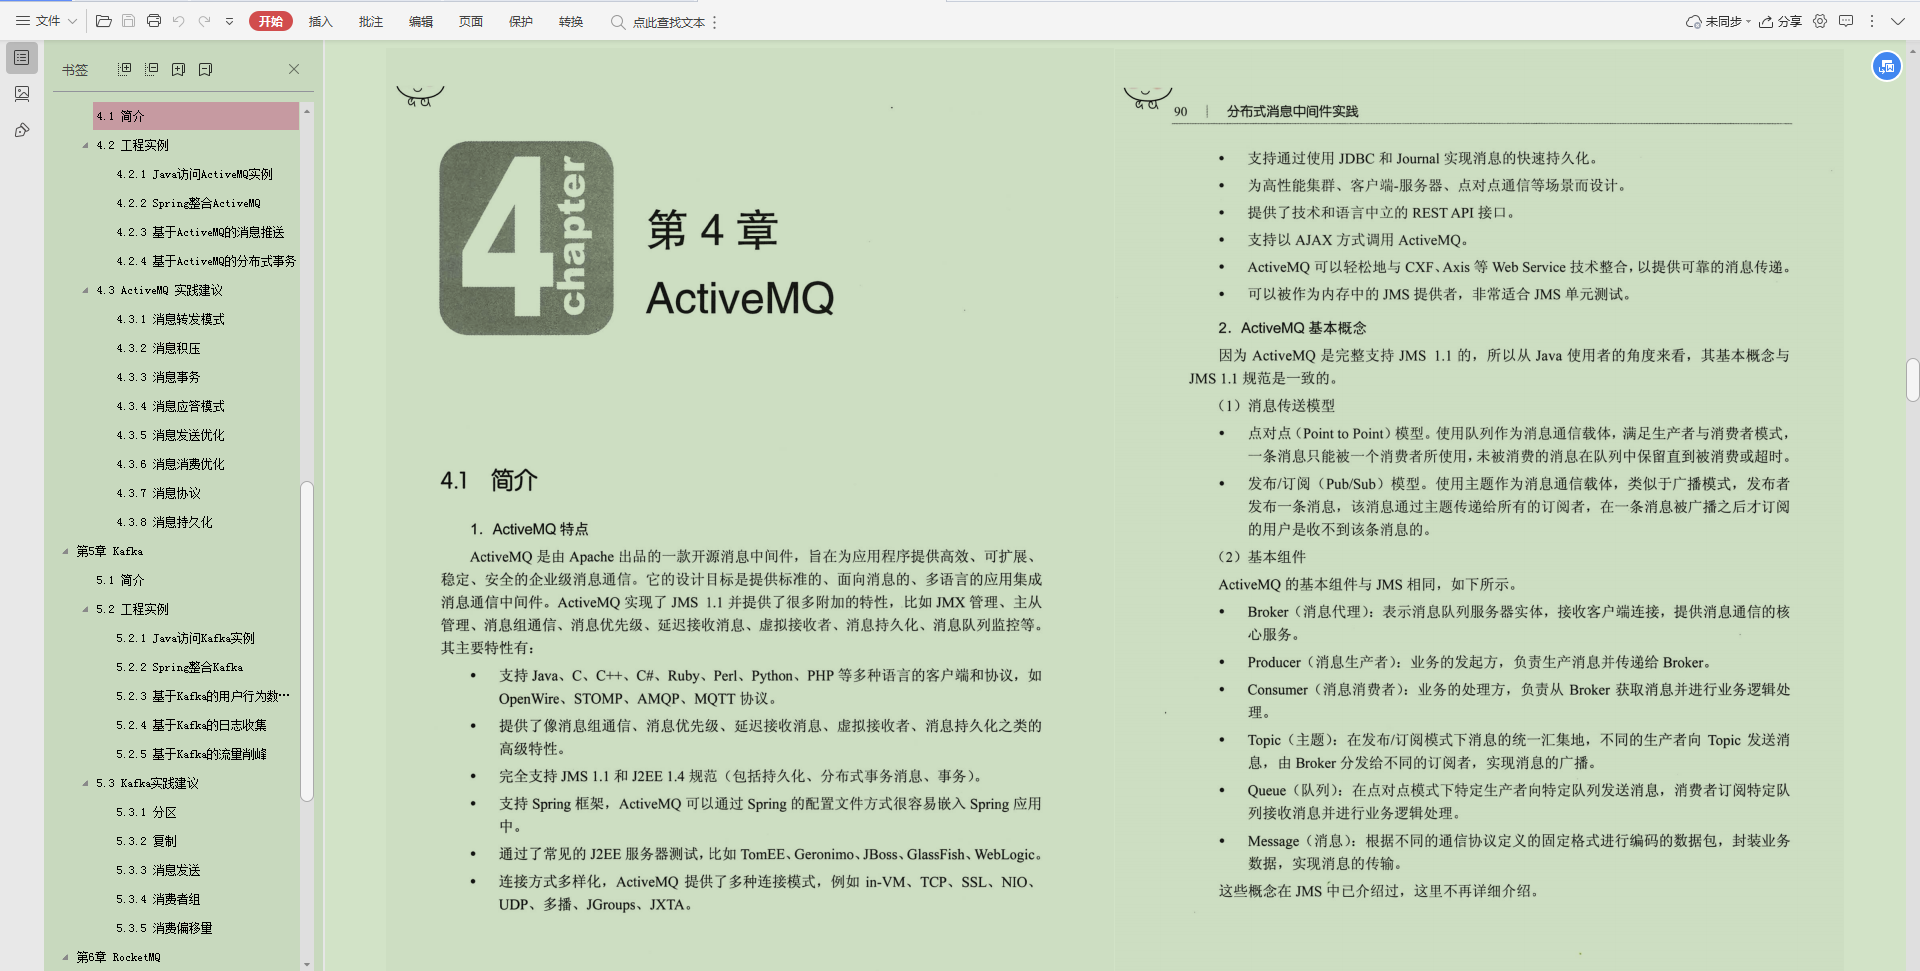The width and height of the screenshot is (1920, 971).
Task: Open the 未同步 sync status dropdown
Action: pyautogui.click(x=1718, y=21)
